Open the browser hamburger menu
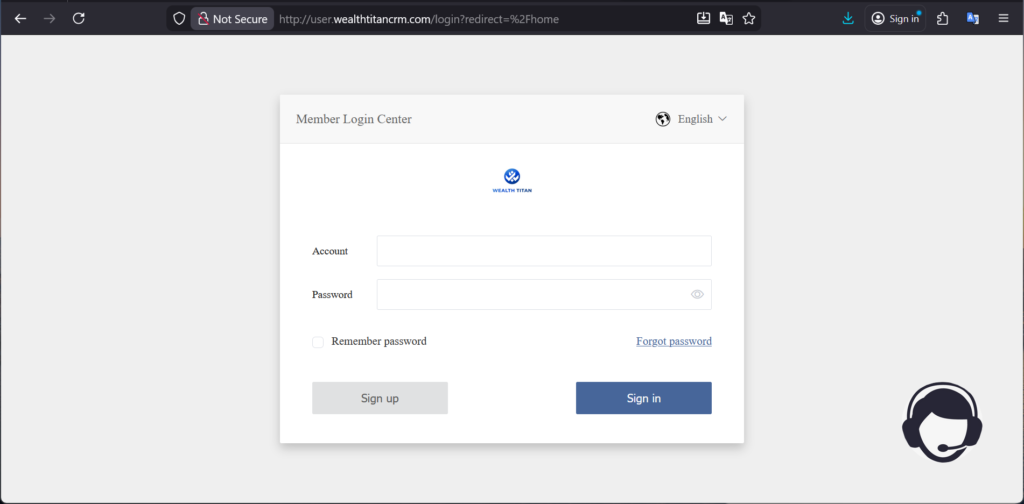 pos(1003,18)
